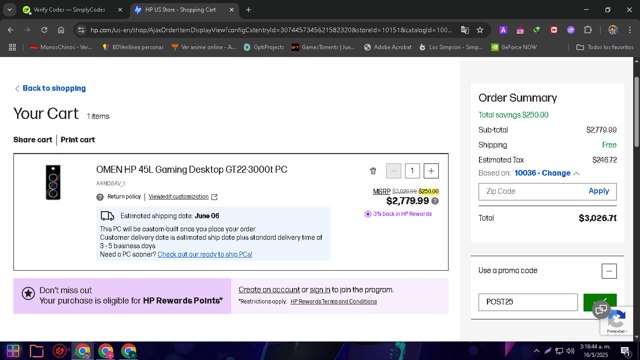The height and width of the screenshot is (360, 640).
Task: Collapse the 10036 - Change zip expander
Action: coord(547,173)
